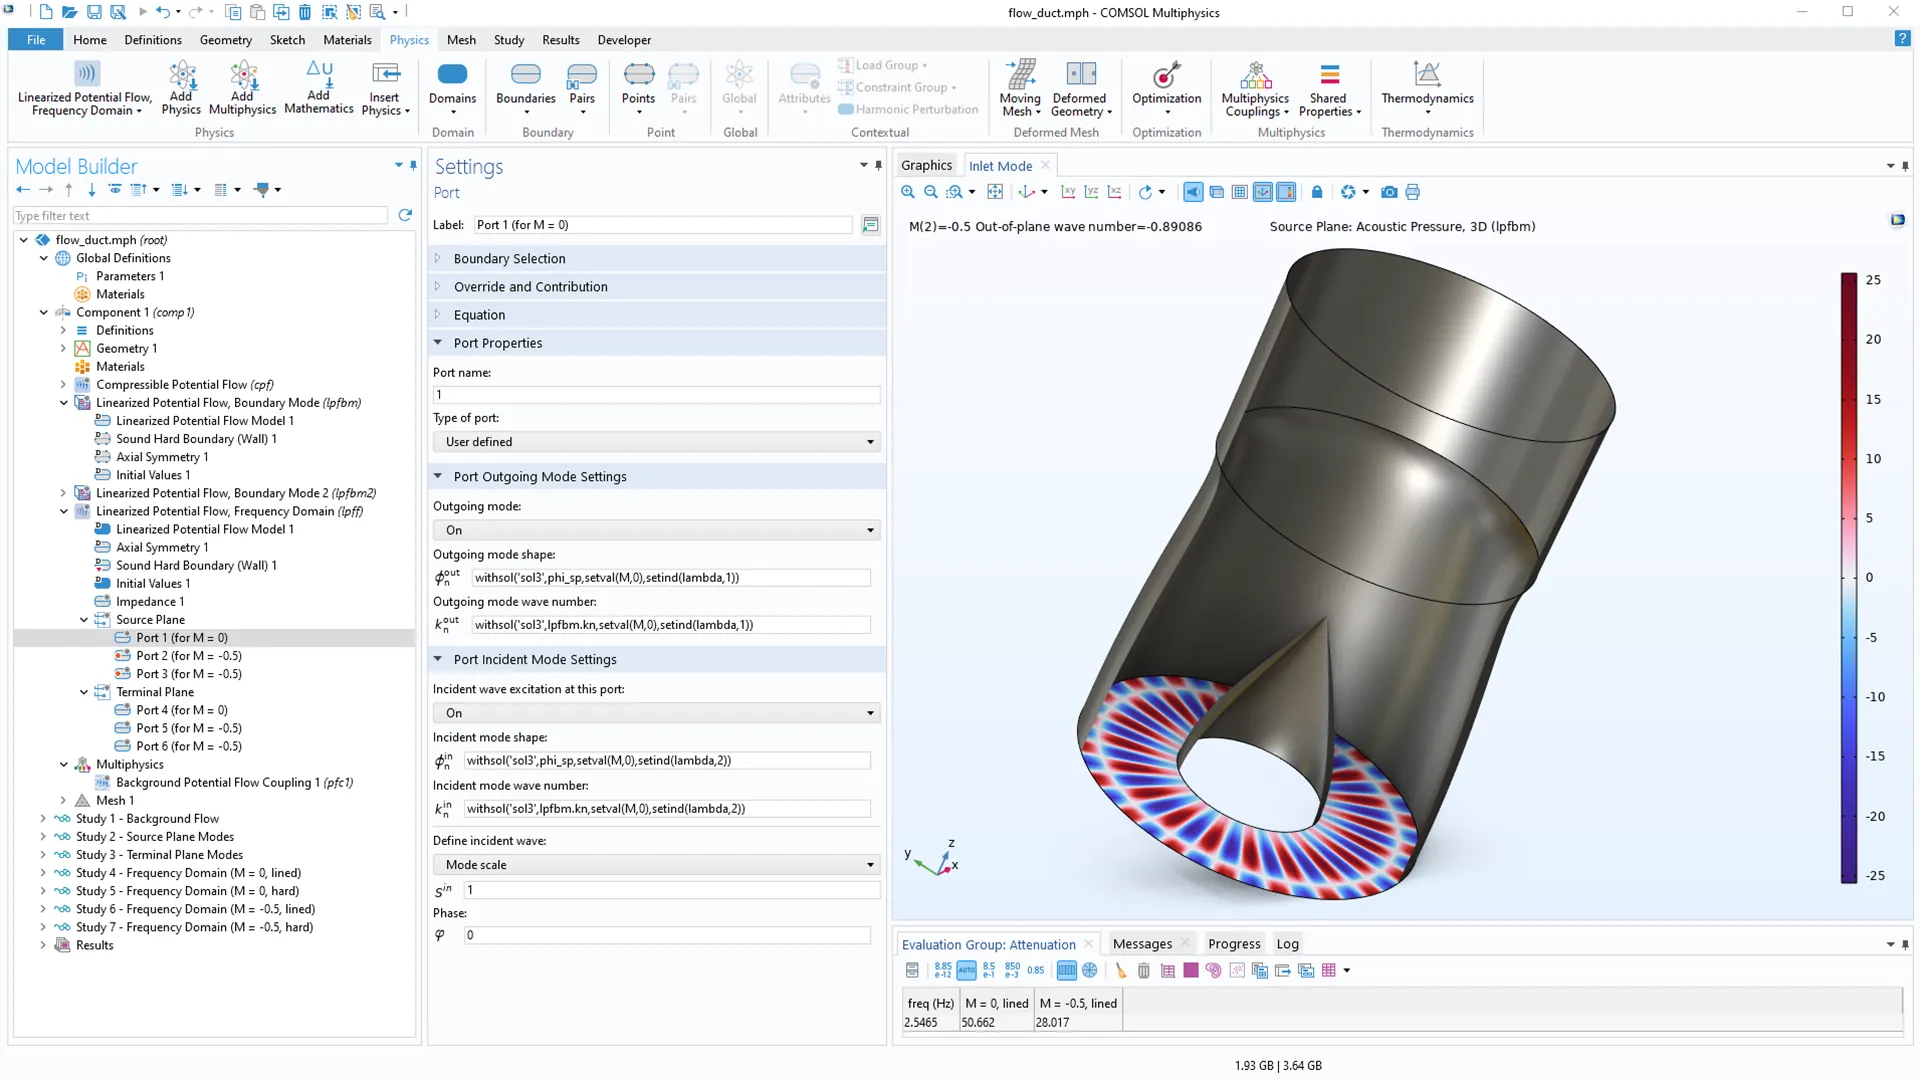Click the Zoom Extents icon in graphics toolbar
The height and width of the screenshot is (1080, 1920).
pyautogui.click(x=995, y=192)
